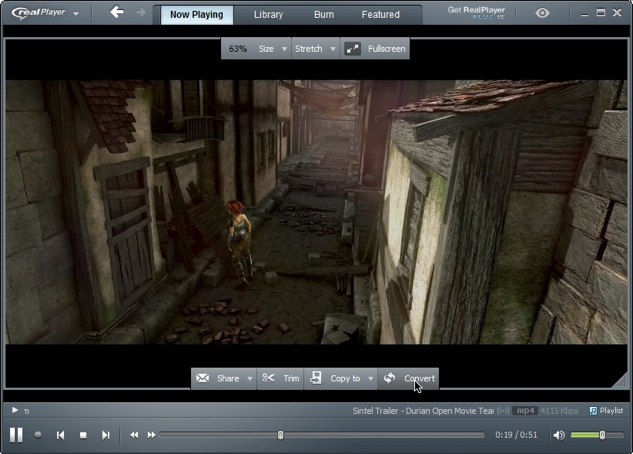Open the RealPlayer logo menu
Image resolution: width=633 pixels, height=454 pixels.
pyautogui.click(x=45, y=13)
